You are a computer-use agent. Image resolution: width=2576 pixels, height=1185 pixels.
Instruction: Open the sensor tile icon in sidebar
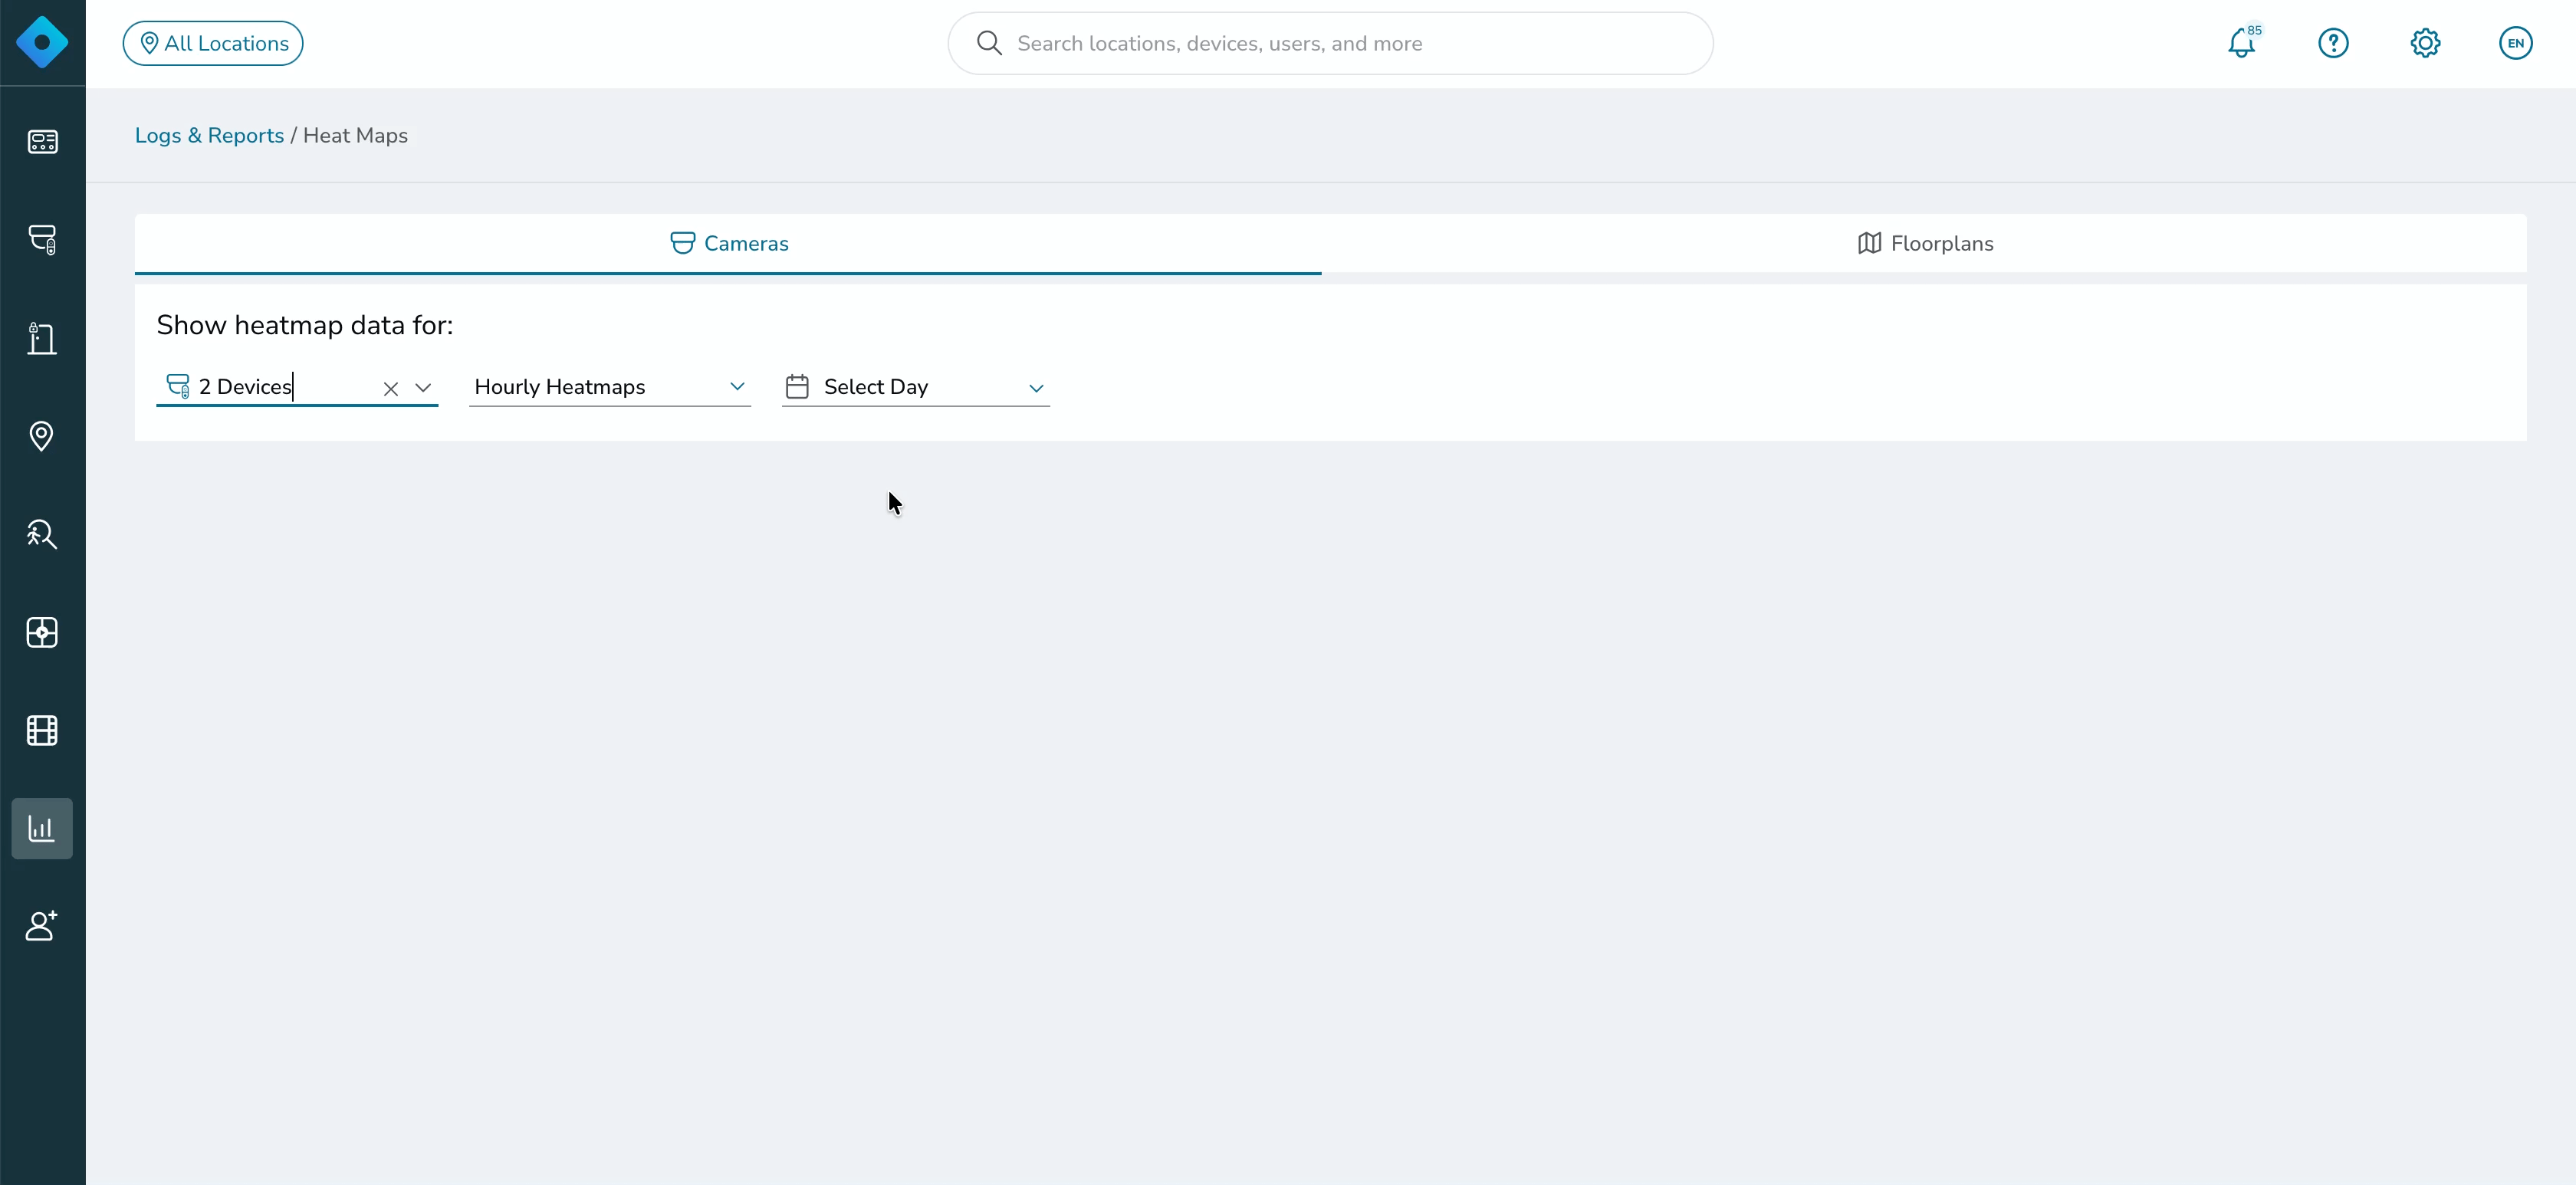(42, 632)
